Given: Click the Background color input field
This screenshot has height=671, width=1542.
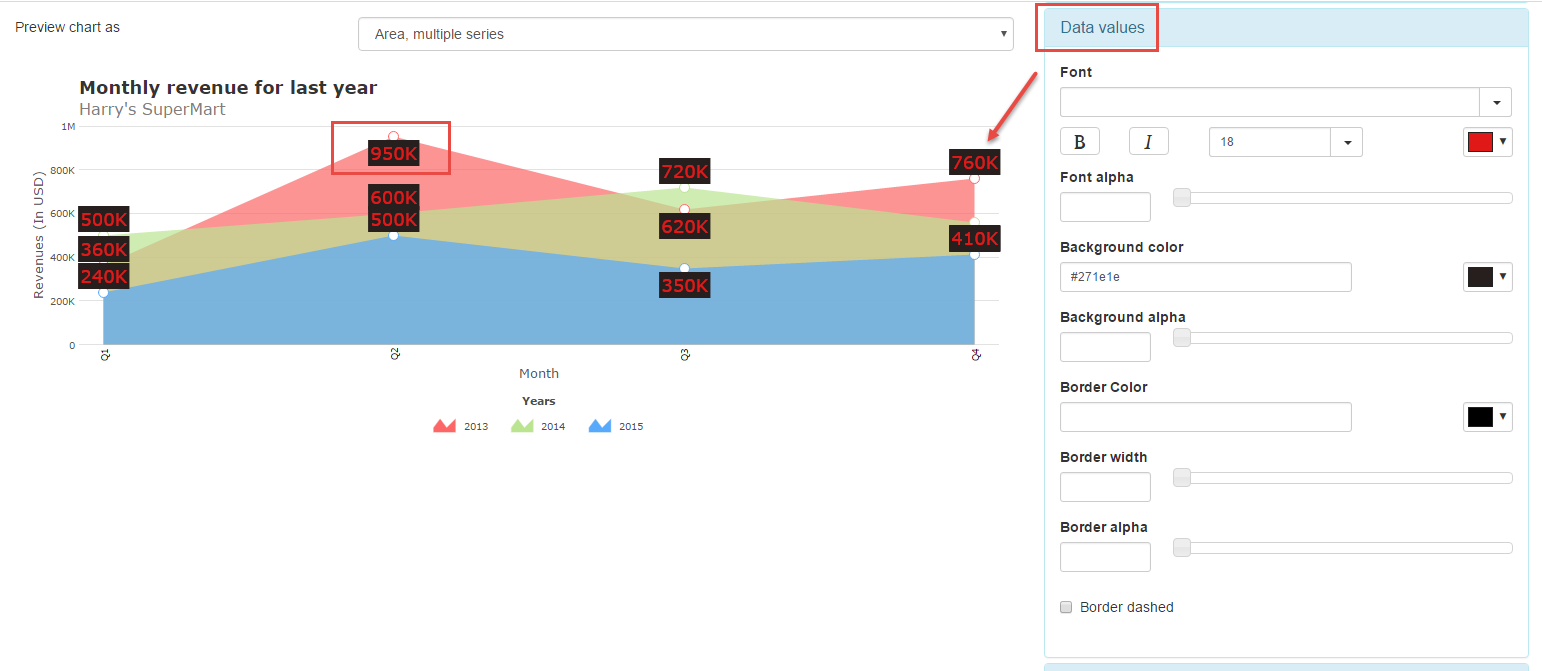Looking at the screenshot, I should 1205,276.
